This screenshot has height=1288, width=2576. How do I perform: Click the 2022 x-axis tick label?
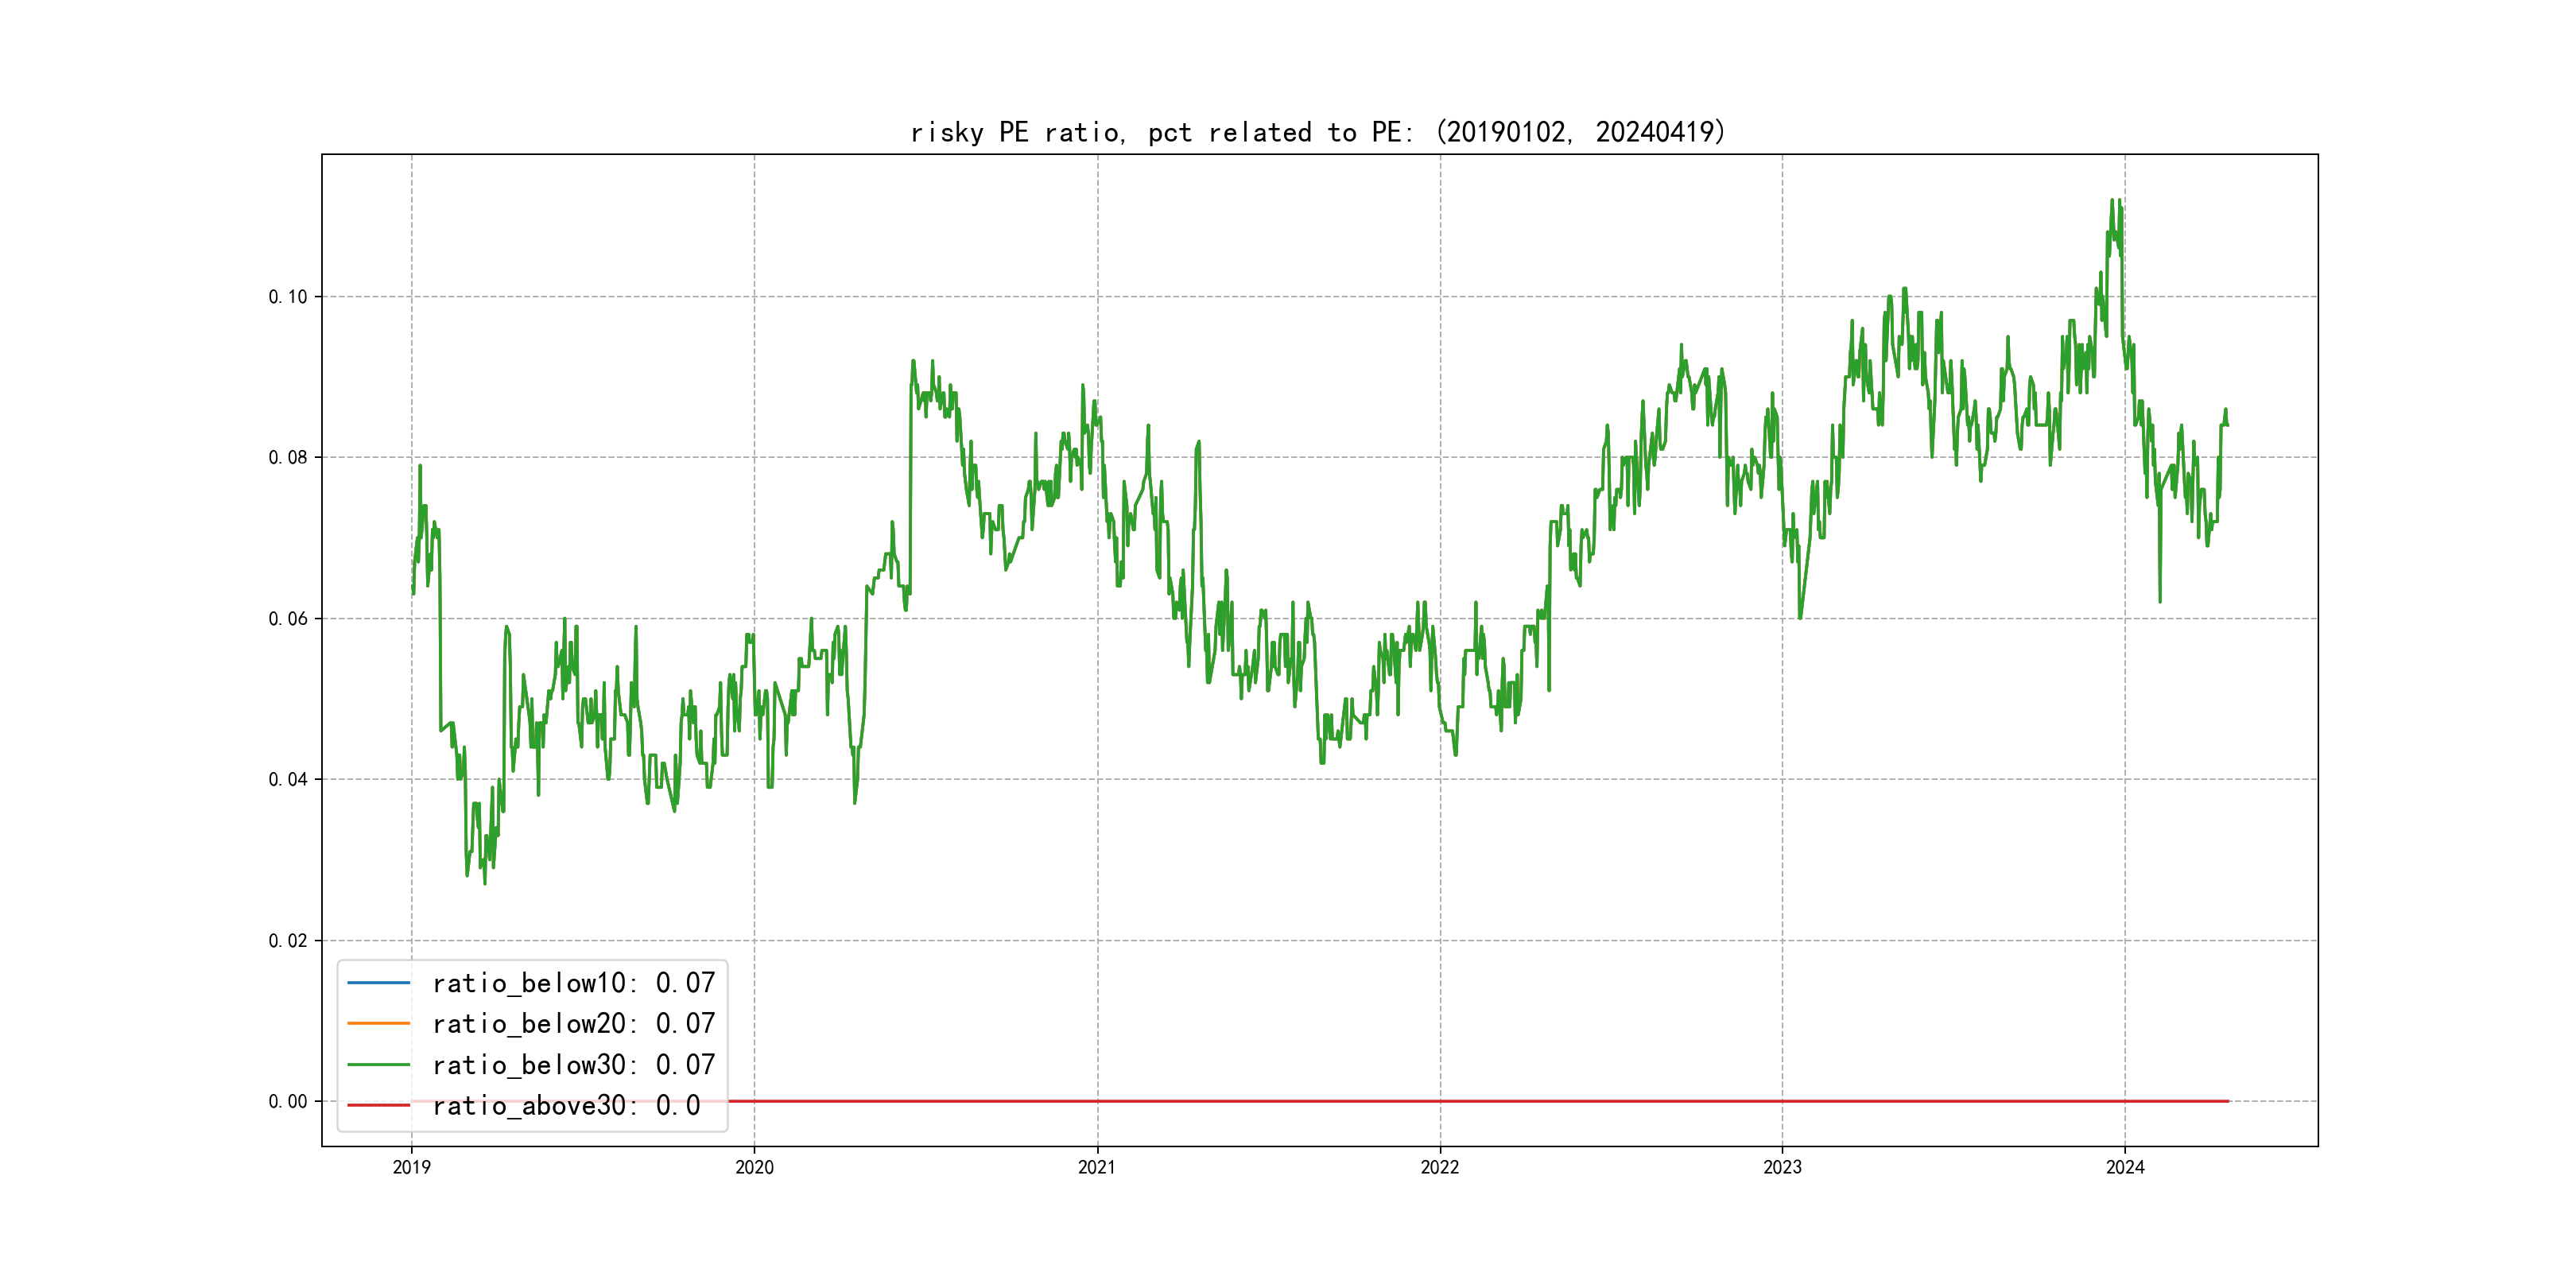[1440, 1167]
